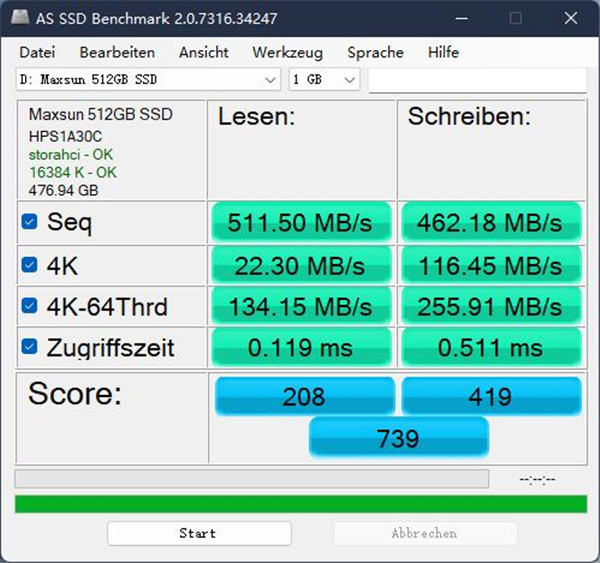Viewport: 600px width, 563px height.
Task: Open the Datei menu
Action: point(37,52)
